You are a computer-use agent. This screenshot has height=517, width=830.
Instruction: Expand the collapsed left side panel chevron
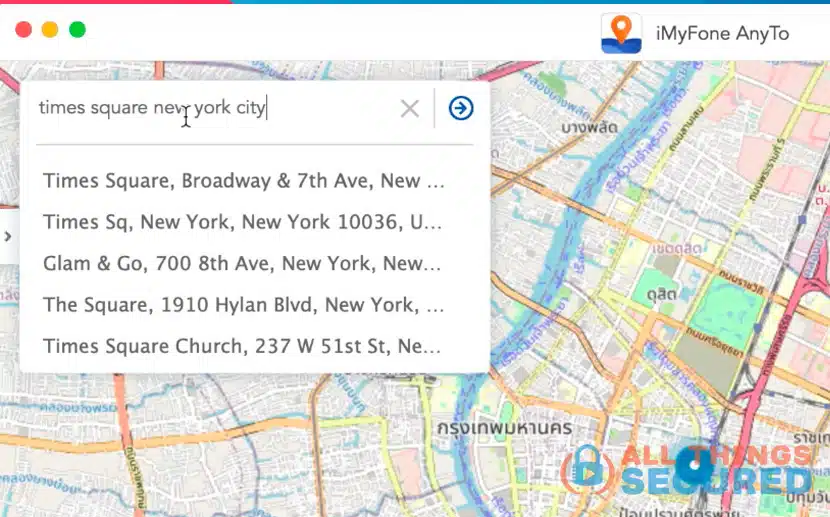pos(8,237)
